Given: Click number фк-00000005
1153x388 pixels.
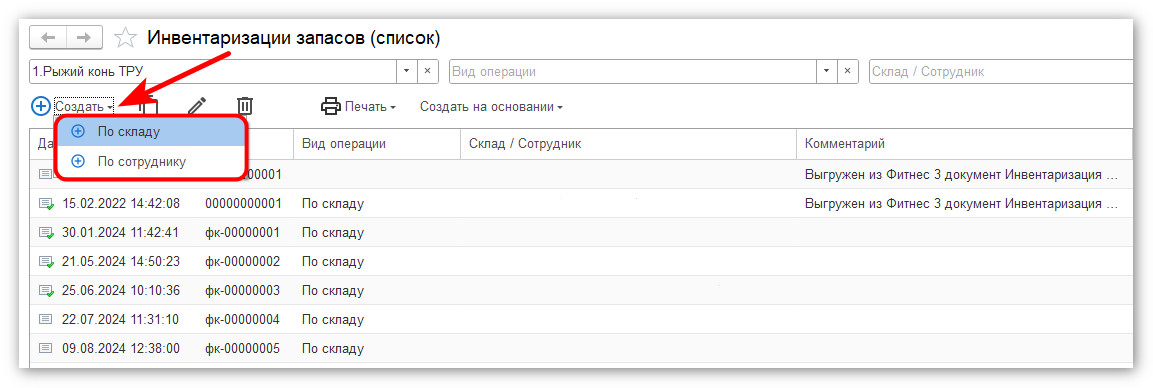Looking at the screenshot, I should (x=243, y=348).
